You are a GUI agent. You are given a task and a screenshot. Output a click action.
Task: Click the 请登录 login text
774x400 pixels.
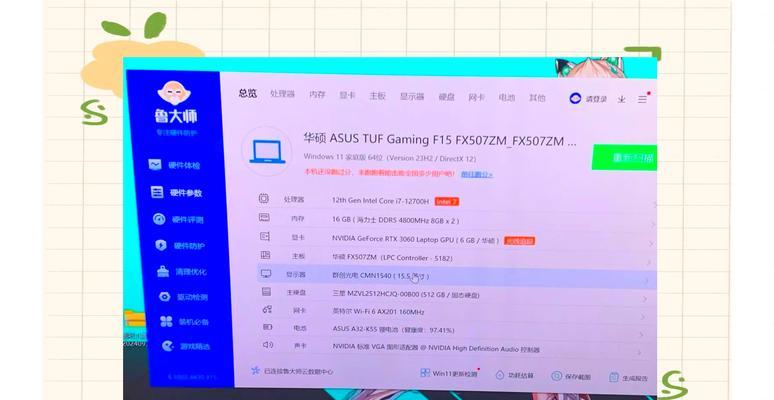(x=597, y=99)
